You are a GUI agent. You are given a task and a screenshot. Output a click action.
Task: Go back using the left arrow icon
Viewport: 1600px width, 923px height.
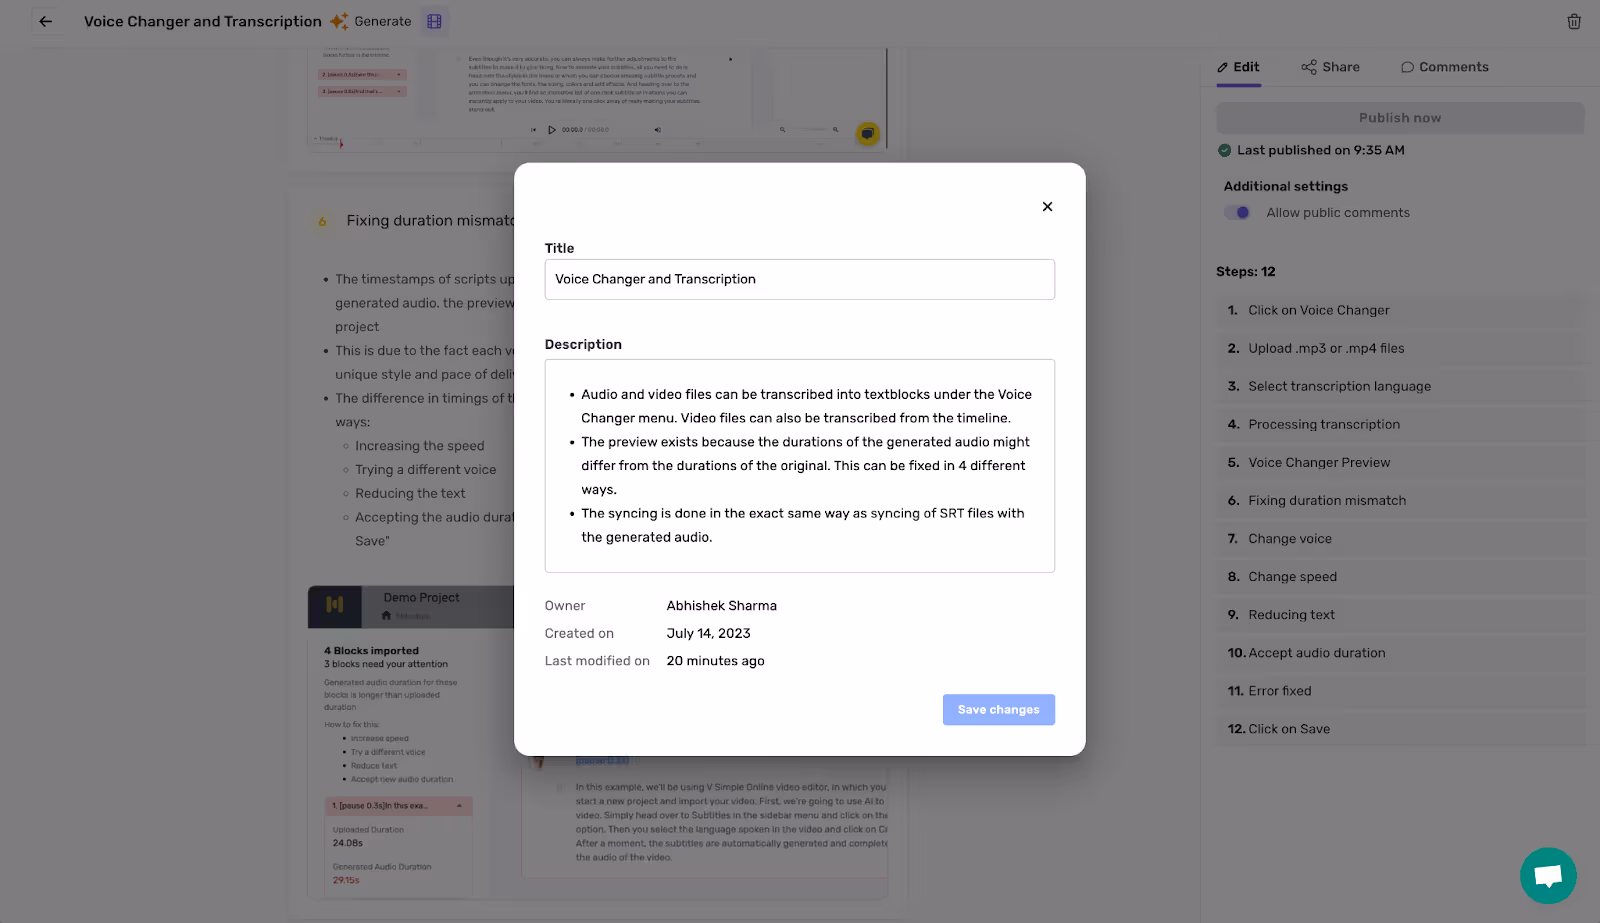click(45, 21)
